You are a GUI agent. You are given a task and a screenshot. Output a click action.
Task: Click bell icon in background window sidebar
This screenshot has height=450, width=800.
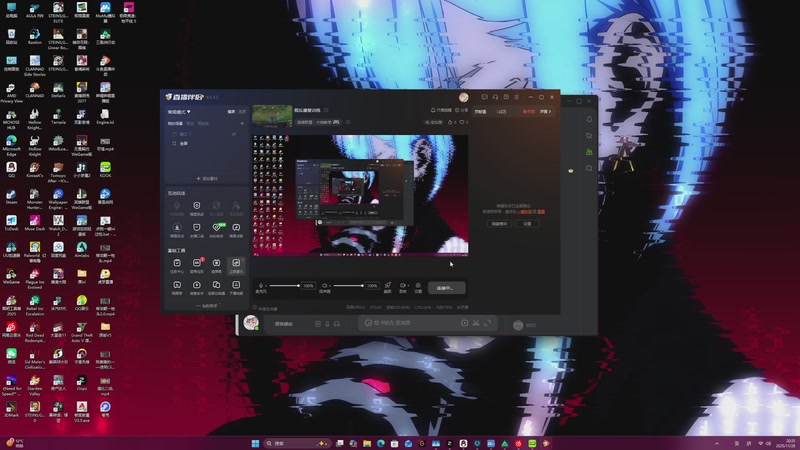click(589, 119)
